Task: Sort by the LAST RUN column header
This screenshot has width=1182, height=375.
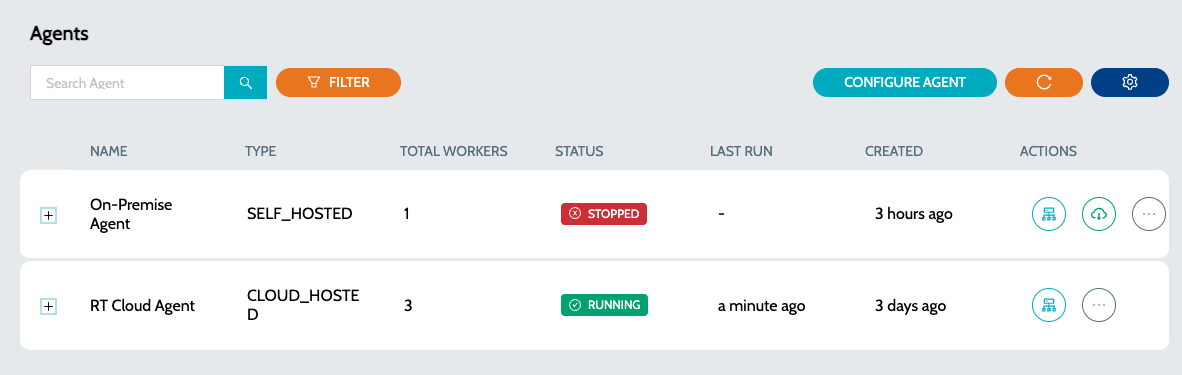Action: click(x=741, y=151)
